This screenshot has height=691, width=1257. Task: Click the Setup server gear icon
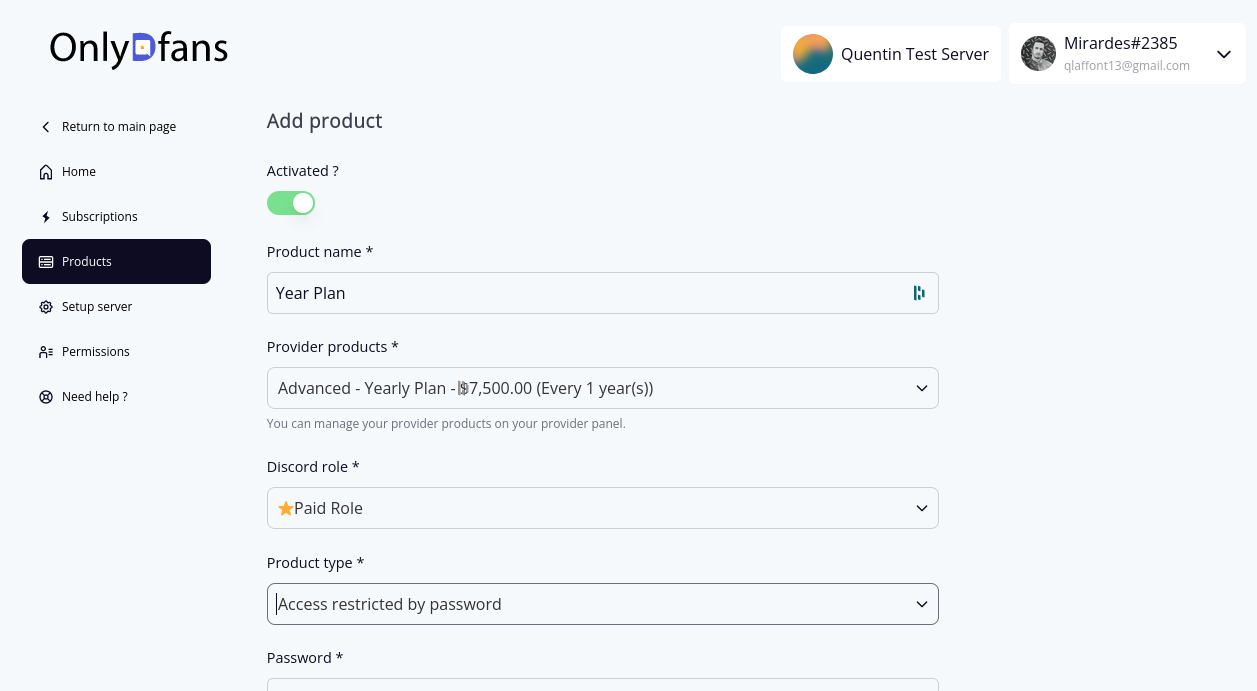[x=46, y=307]
